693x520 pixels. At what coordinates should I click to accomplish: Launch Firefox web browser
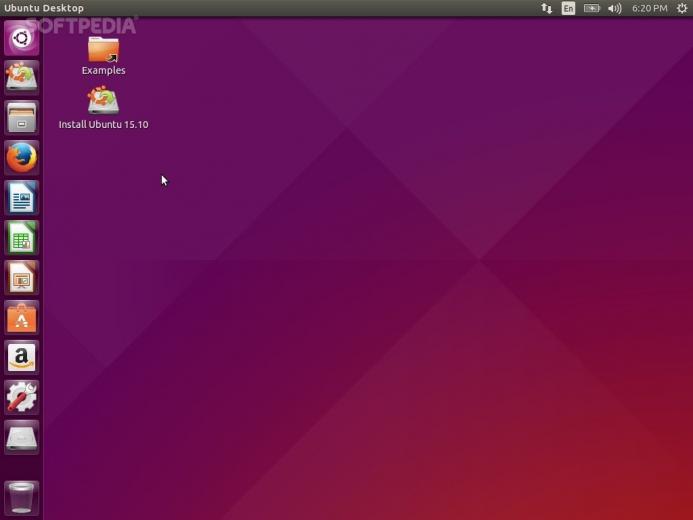[22, 158]
